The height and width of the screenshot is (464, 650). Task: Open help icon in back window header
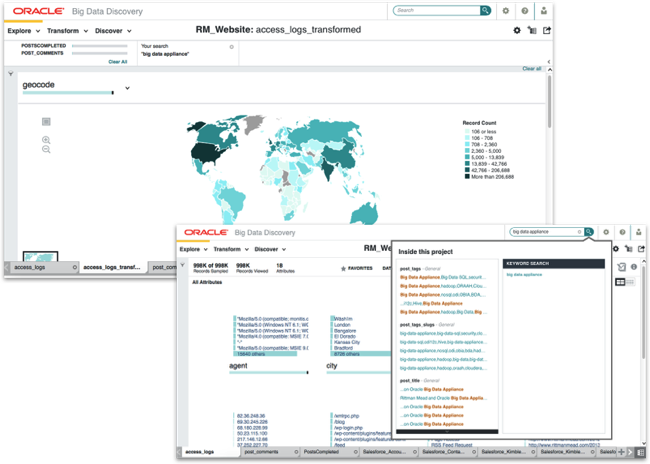point(525,11)
